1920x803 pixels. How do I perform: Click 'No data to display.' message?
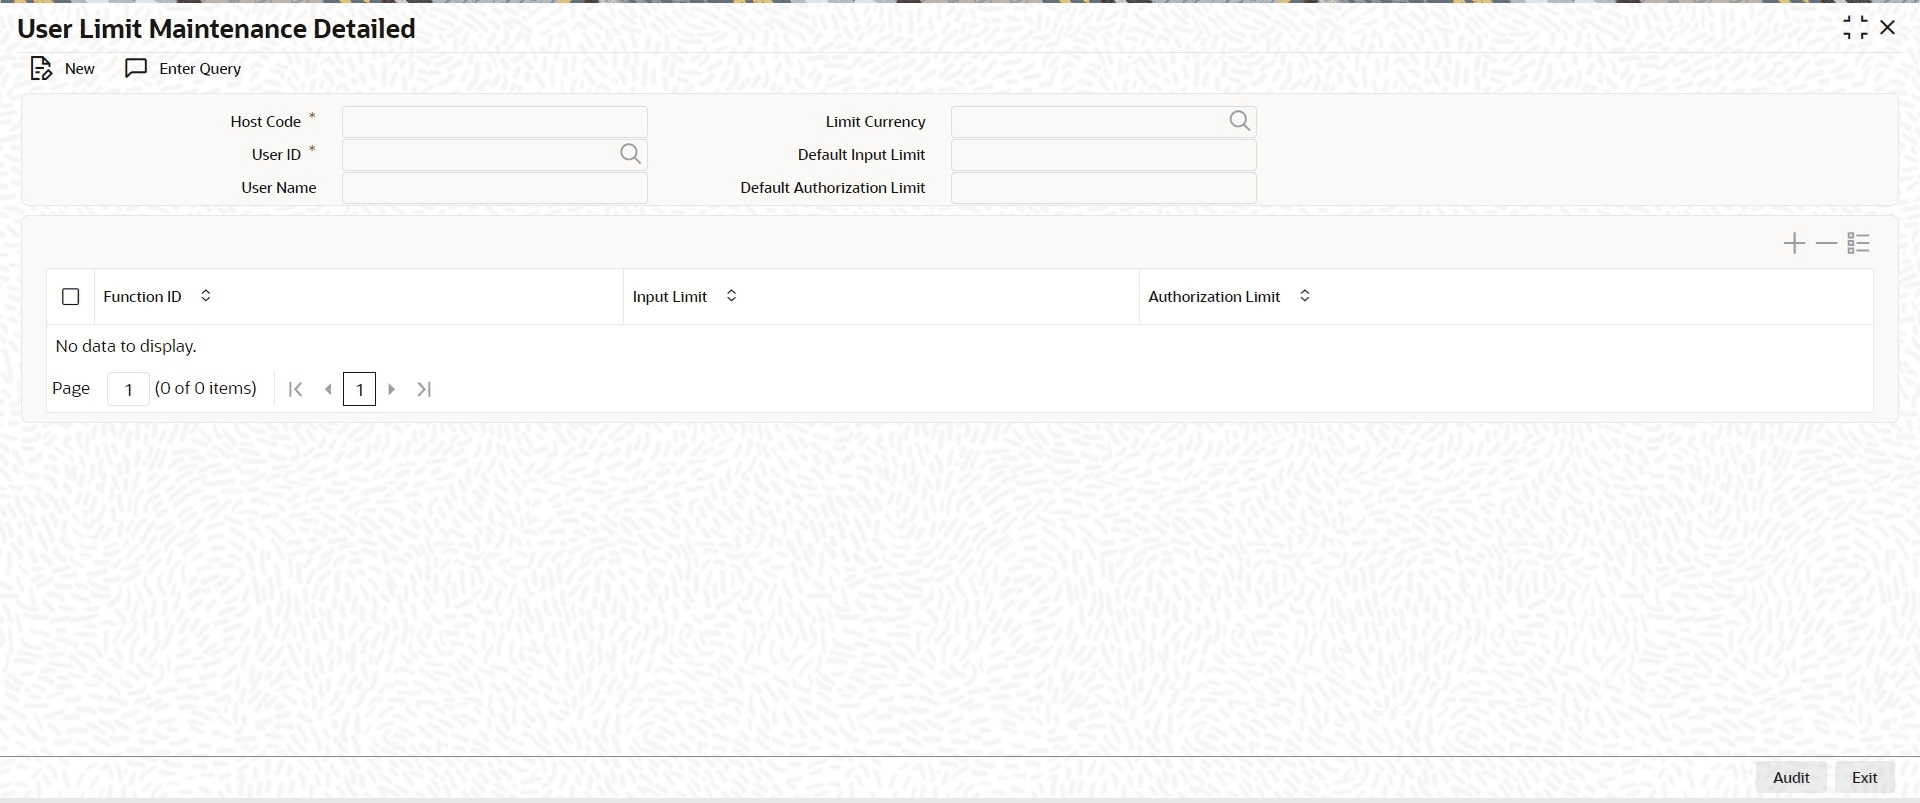click(x=126, y=346)
